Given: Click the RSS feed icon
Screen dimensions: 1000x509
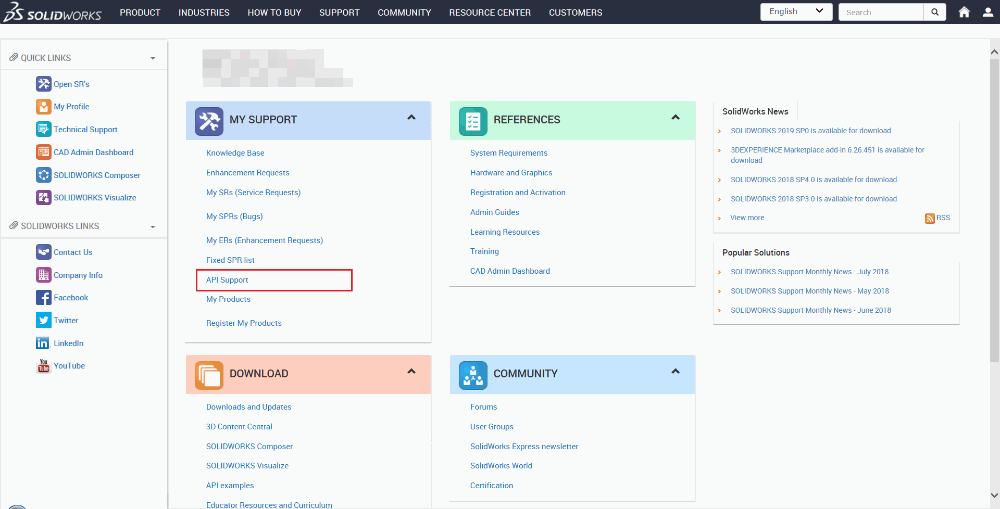Looking at the screenshot, I should [x=930, y=218].
